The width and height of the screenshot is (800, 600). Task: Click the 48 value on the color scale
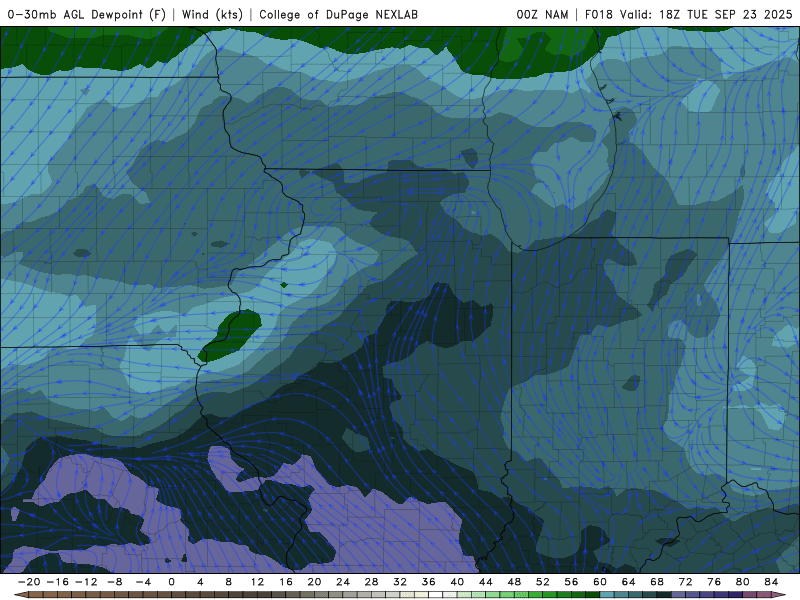[514, 582]
